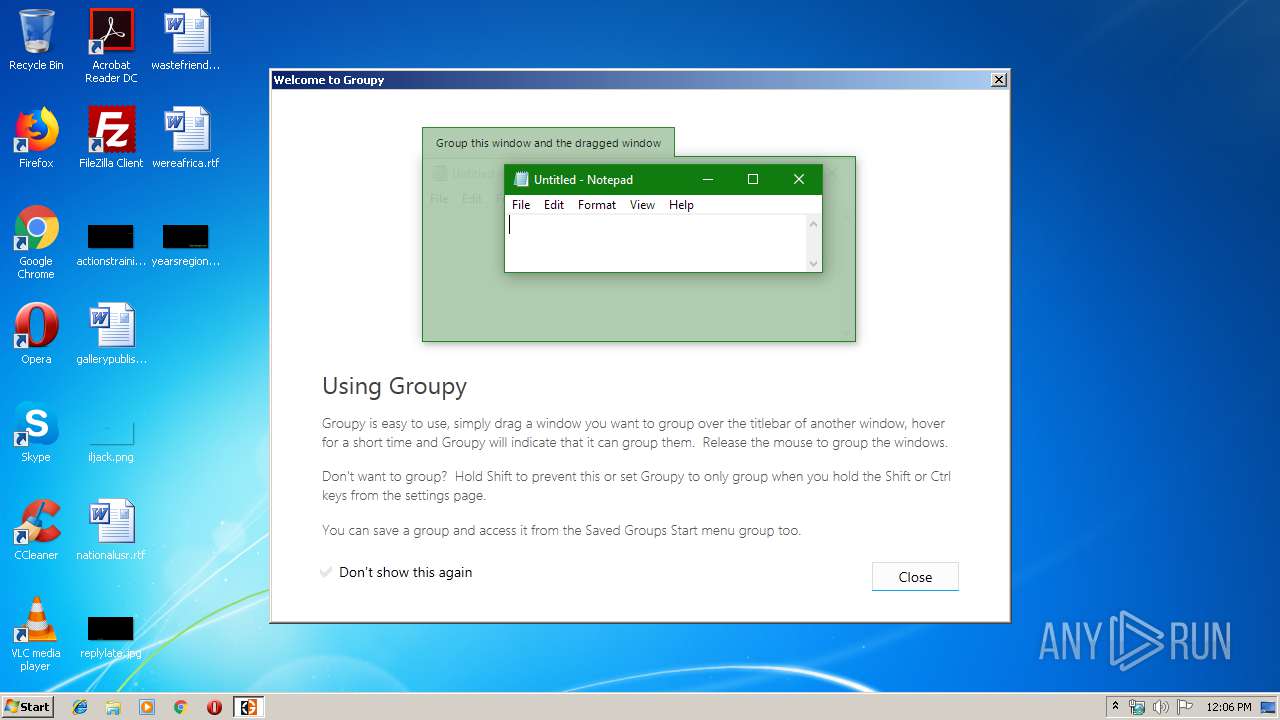This screenshot has width=1280, height=720.
Task: Open the Action Center flag icon
Action: pos(1184,707)
